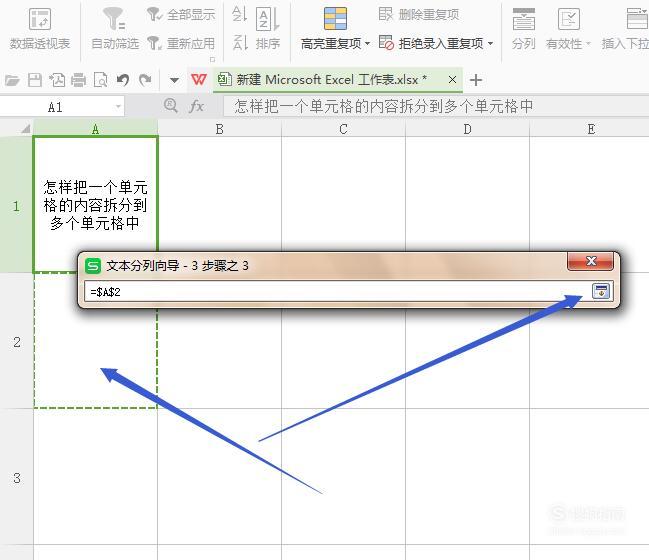Viewport: 649px width, 560px height.
Task: Click Reapply (重新应用) filter button
Action: [x=181, y=43]
